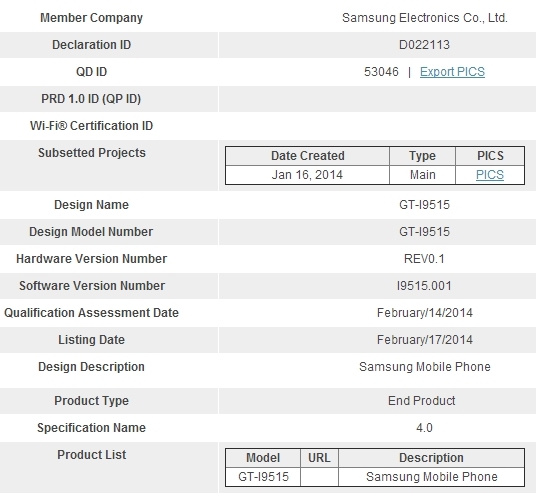Click Samsung Electronics Co., Ltd. company name
The height and width of the screenshot is (493, 536).
[425, 18]
